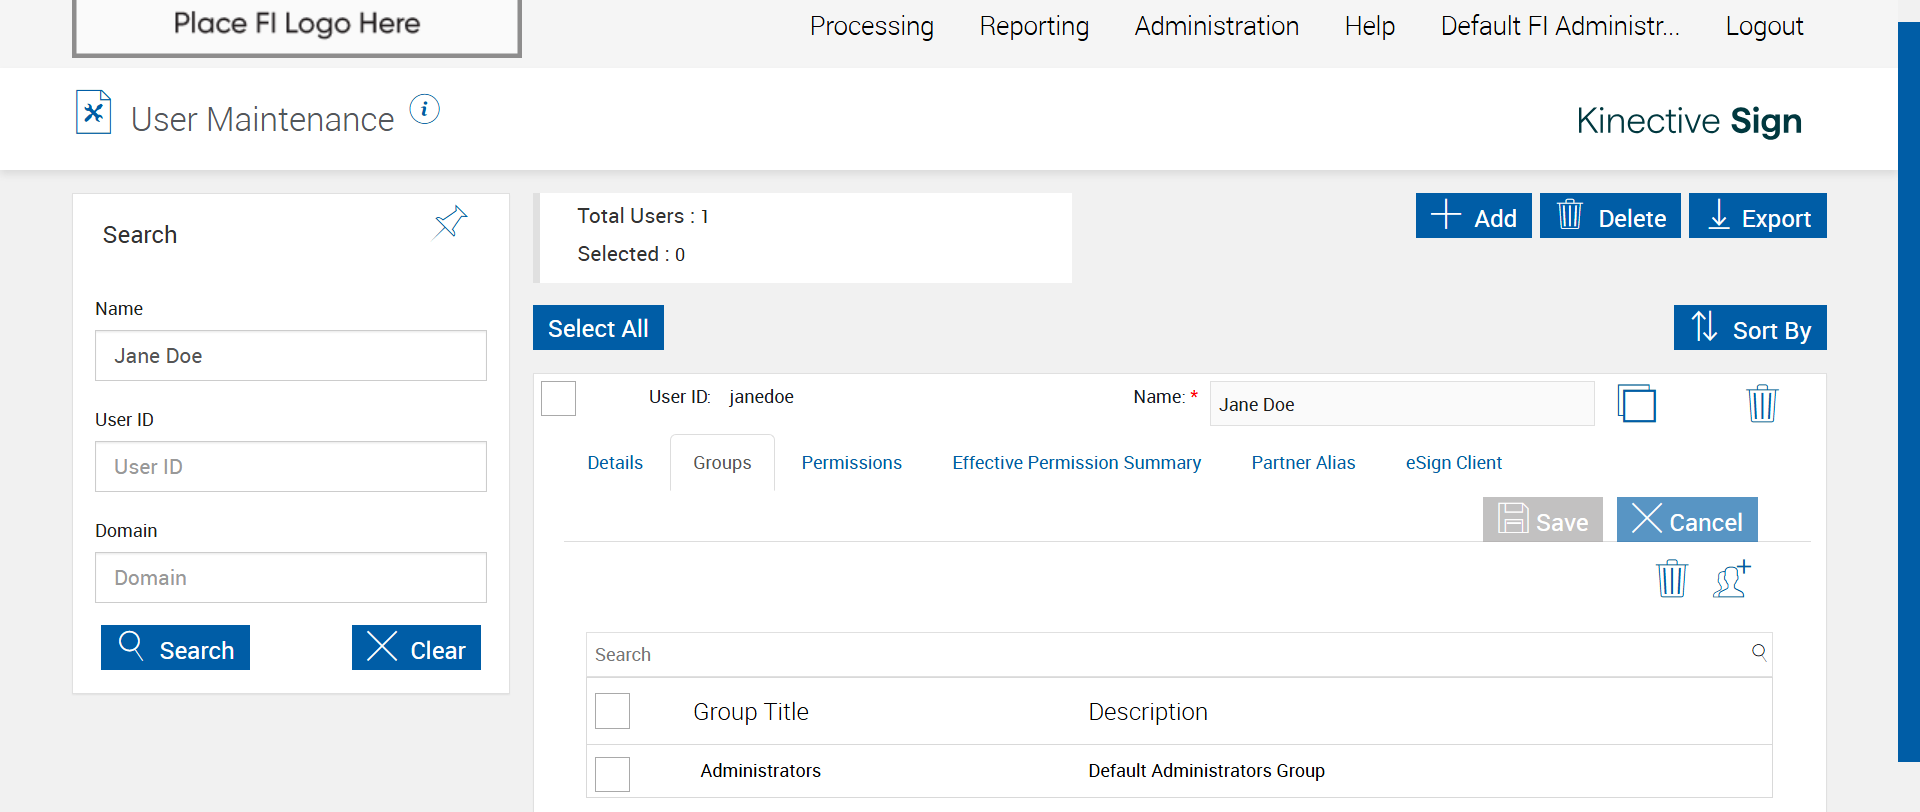
Task: Open the Effective Permission Summary tab
Action: point(1076,463)
